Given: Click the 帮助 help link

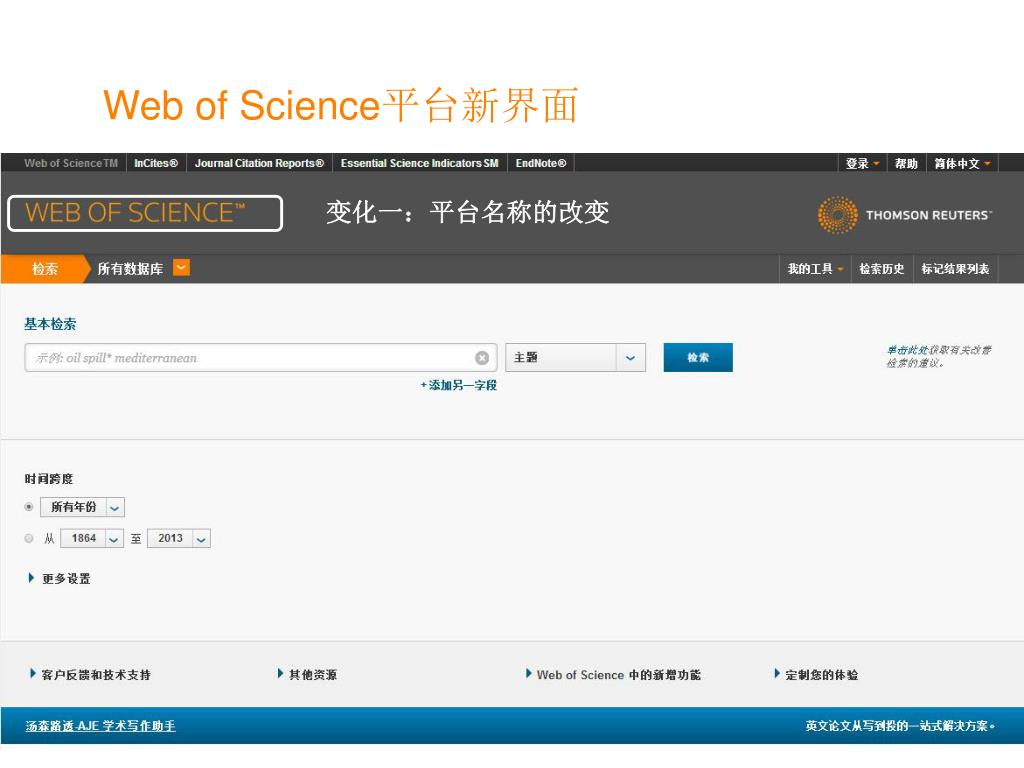Looking at the screenshot, I should tap(906, 163).
